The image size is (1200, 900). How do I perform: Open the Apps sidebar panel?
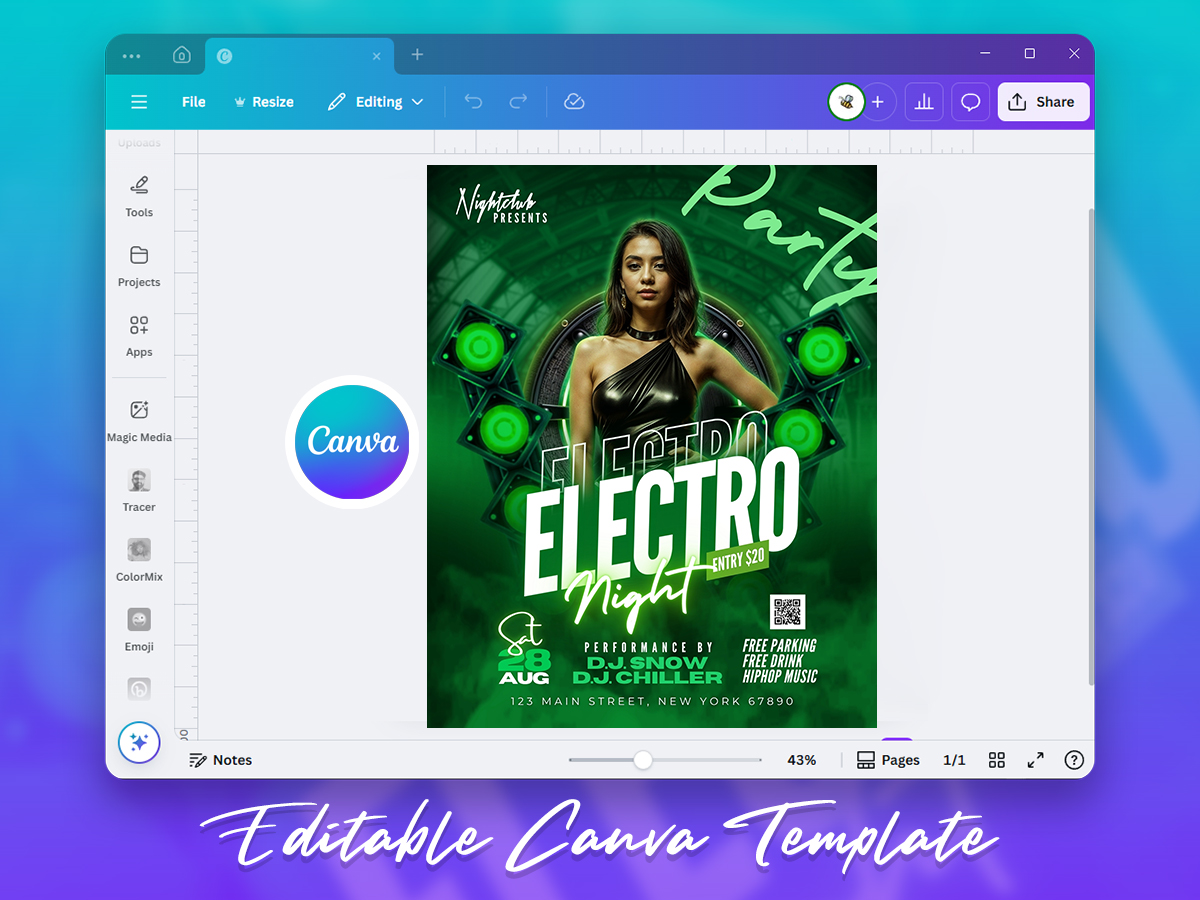pyautogui.click(x=139, y=337)
